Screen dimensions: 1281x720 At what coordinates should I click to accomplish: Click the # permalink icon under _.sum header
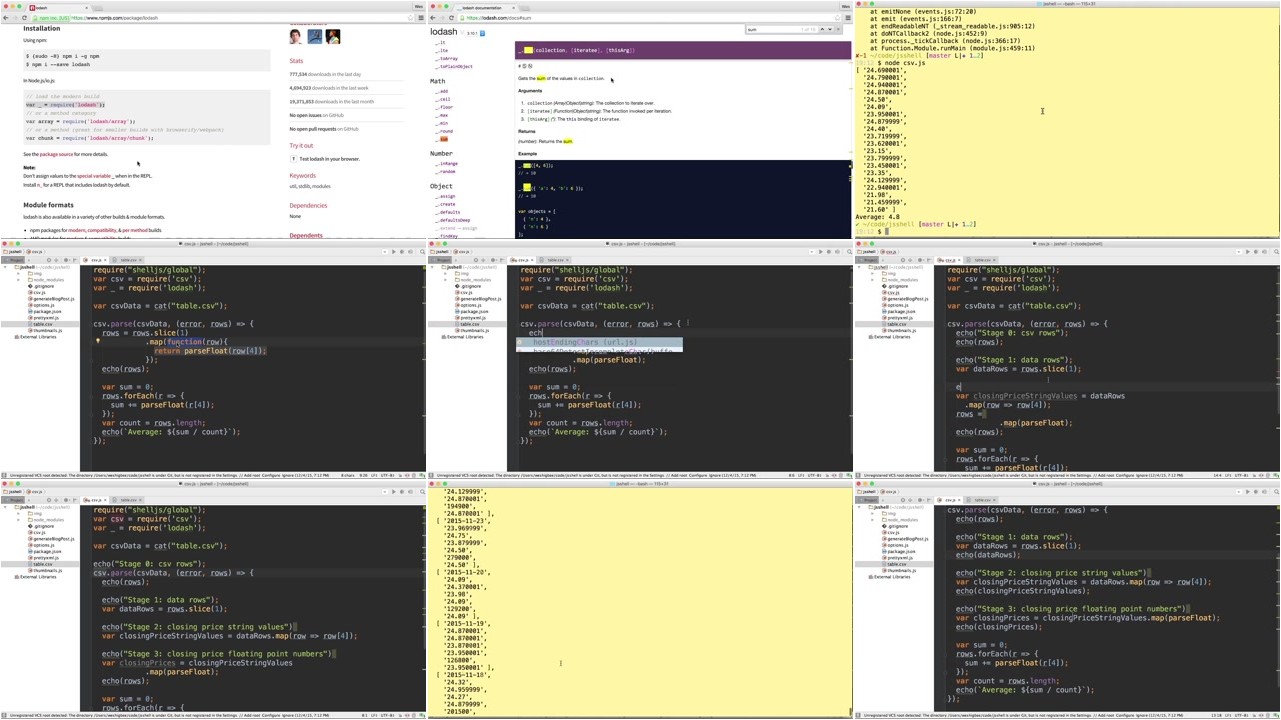520,66
